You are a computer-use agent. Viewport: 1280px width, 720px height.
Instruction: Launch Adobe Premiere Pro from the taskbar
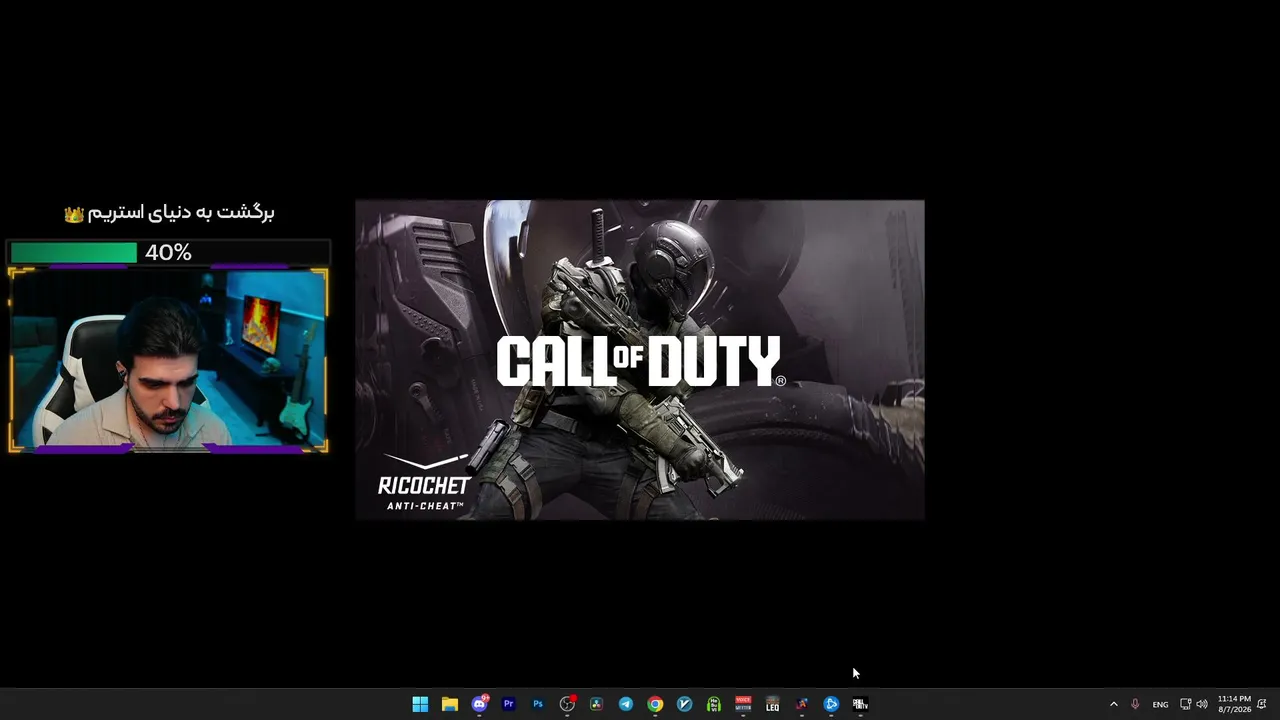pos(508,704)
